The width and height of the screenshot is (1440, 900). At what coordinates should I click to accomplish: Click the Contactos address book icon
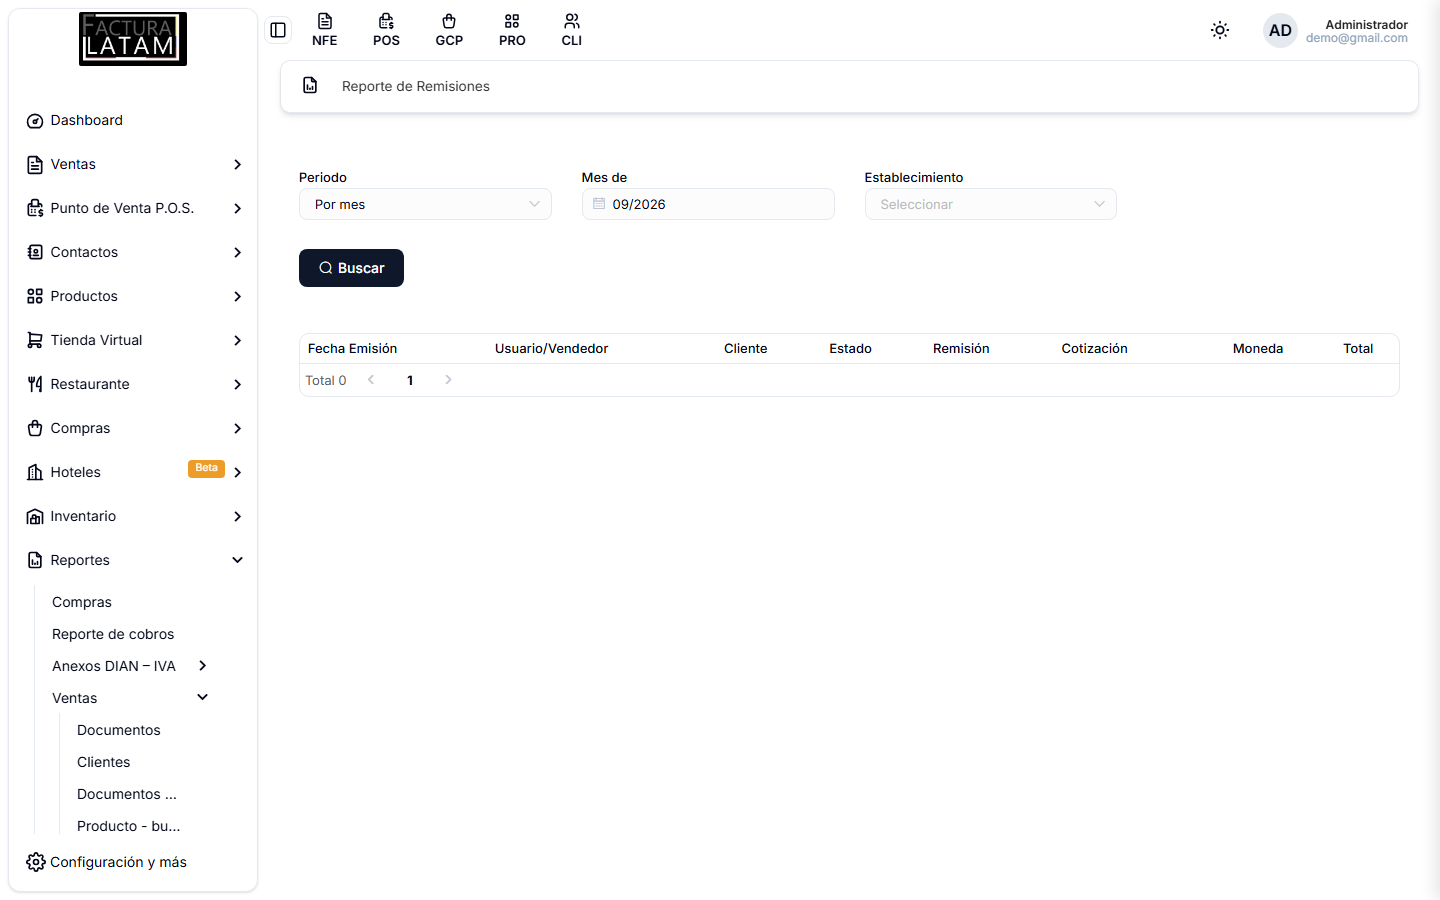(35, 252)
